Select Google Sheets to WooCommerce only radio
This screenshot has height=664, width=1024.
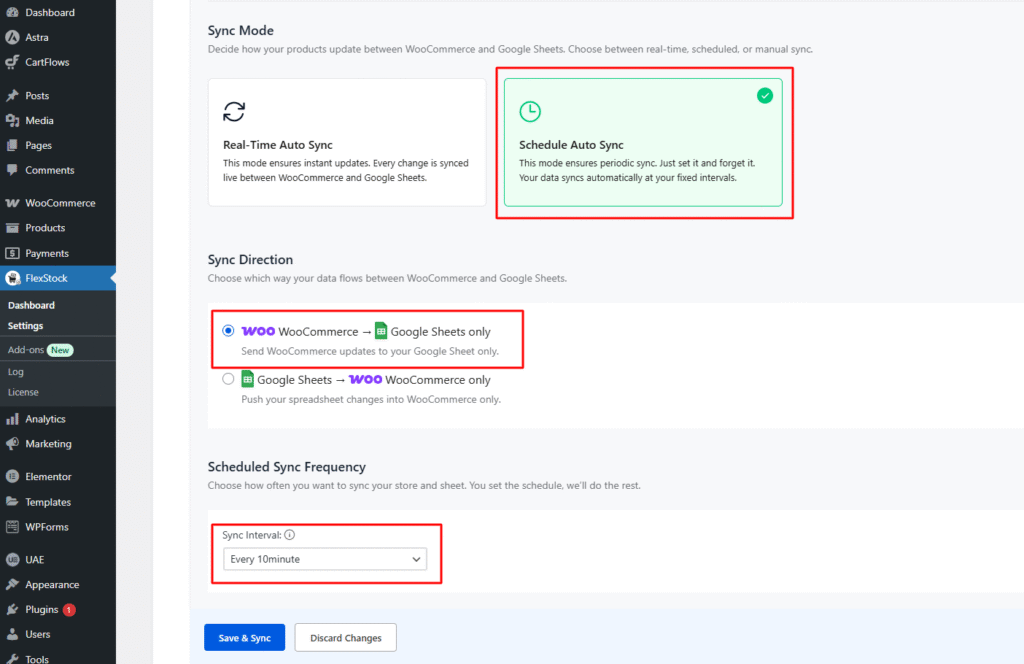tap(228, 379)
